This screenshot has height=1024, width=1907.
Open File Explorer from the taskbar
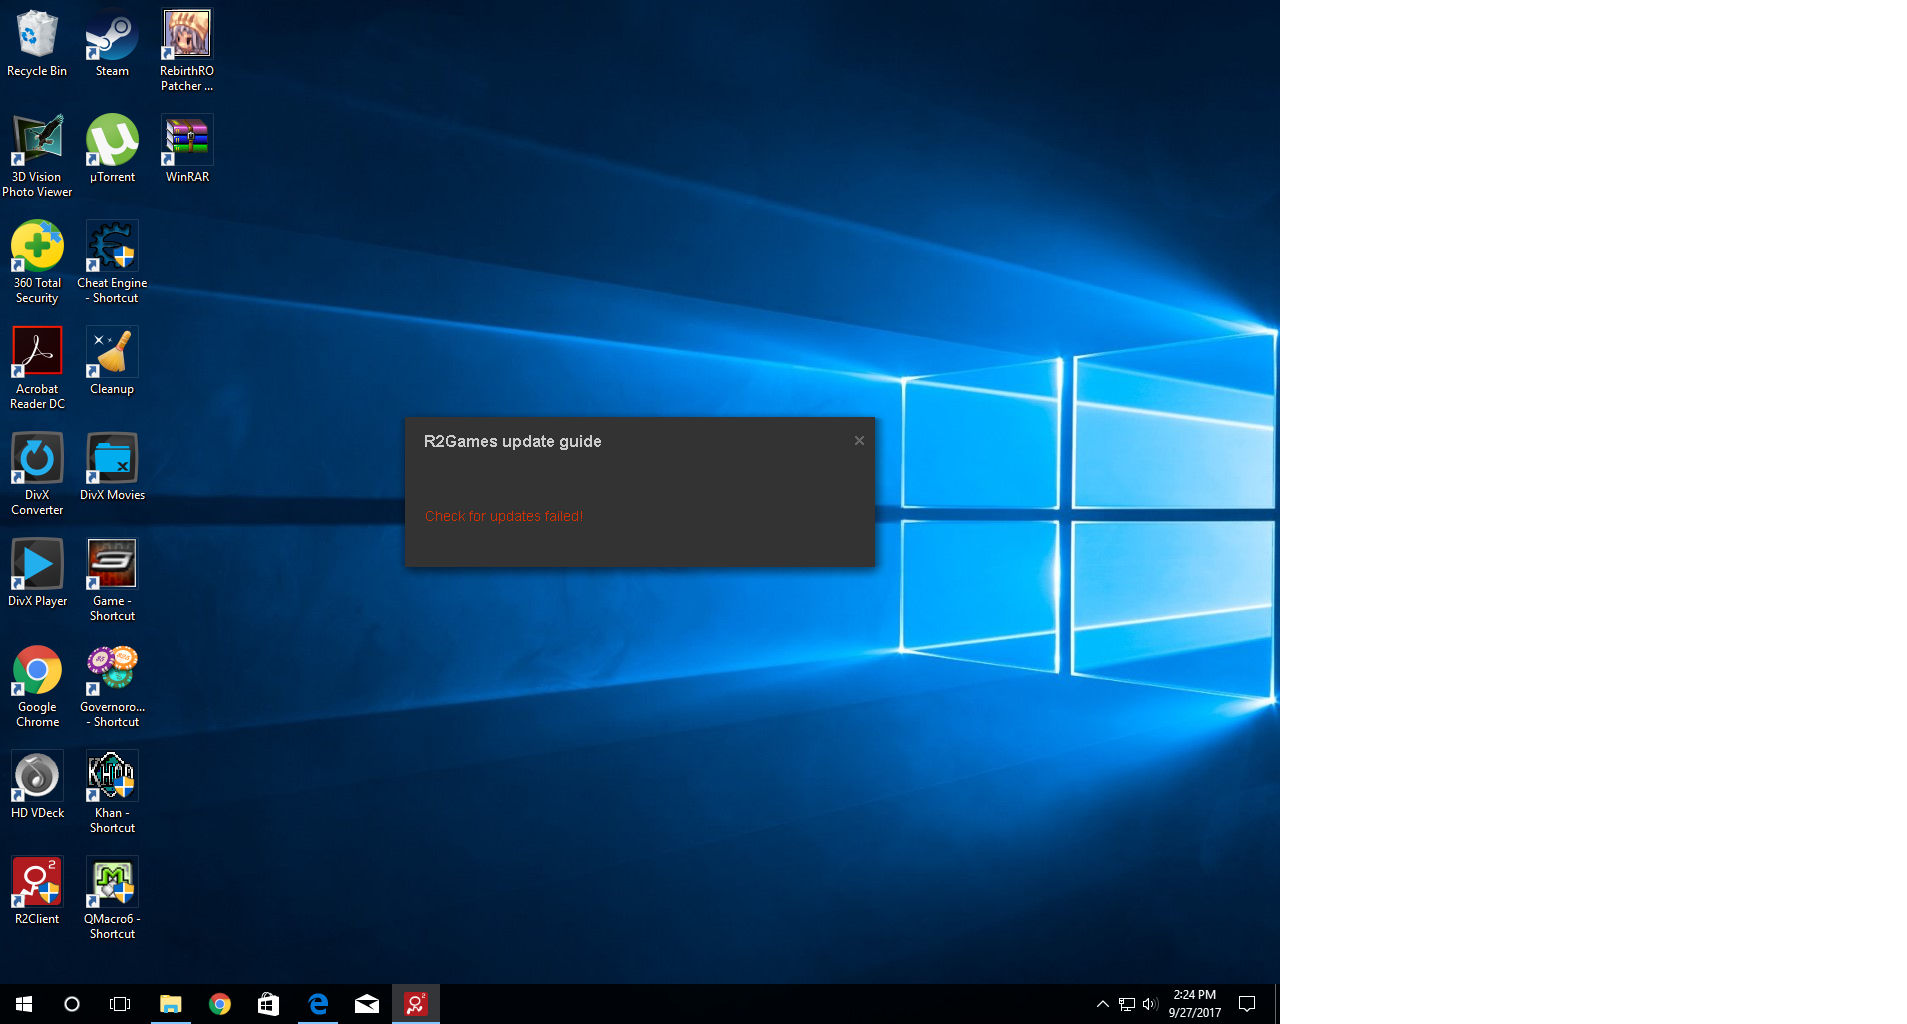pos(171,1004)
